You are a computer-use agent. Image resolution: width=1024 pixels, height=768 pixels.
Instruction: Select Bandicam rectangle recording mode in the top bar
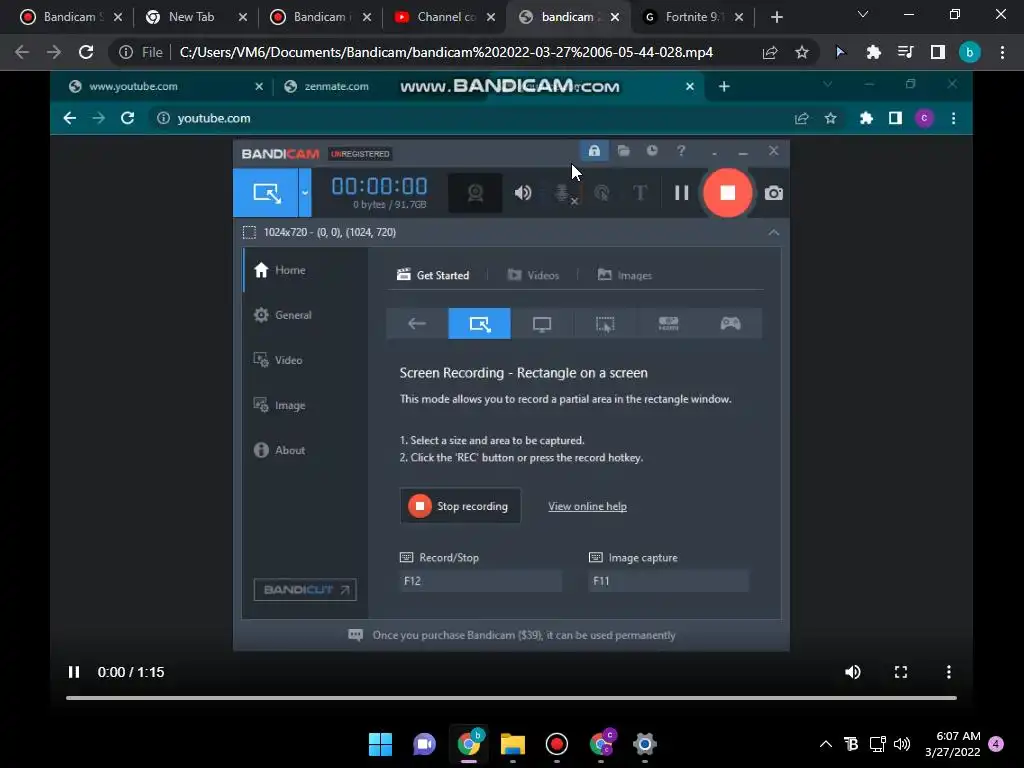266,193
